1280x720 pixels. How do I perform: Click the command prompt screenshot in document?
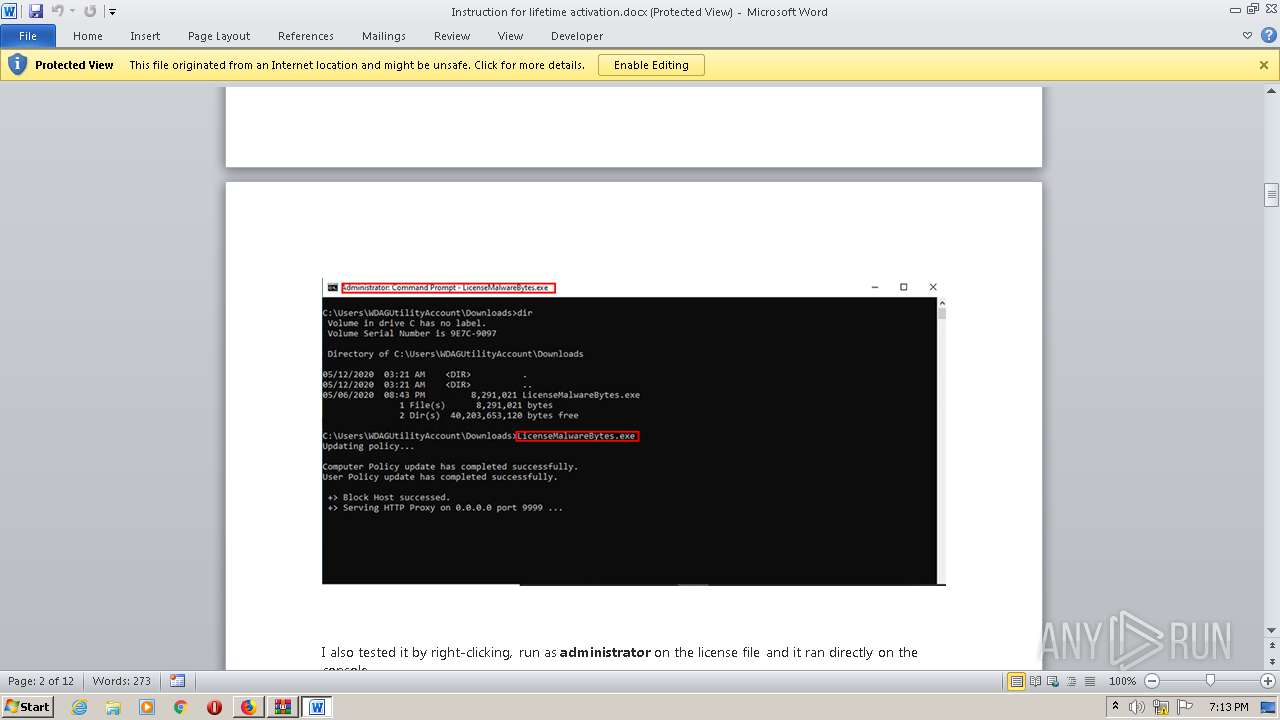tap(634, 432)
